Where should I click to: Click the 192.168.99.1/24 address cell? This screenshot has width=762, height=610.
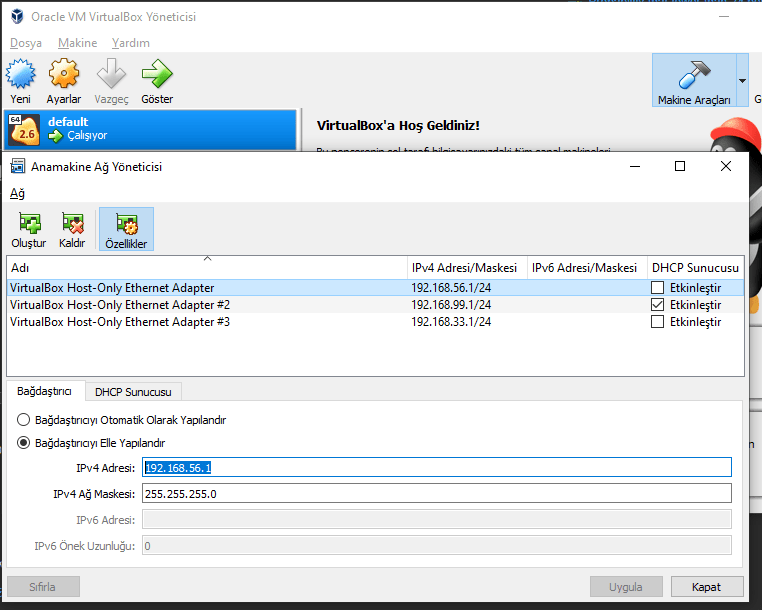tap(451, 305)
